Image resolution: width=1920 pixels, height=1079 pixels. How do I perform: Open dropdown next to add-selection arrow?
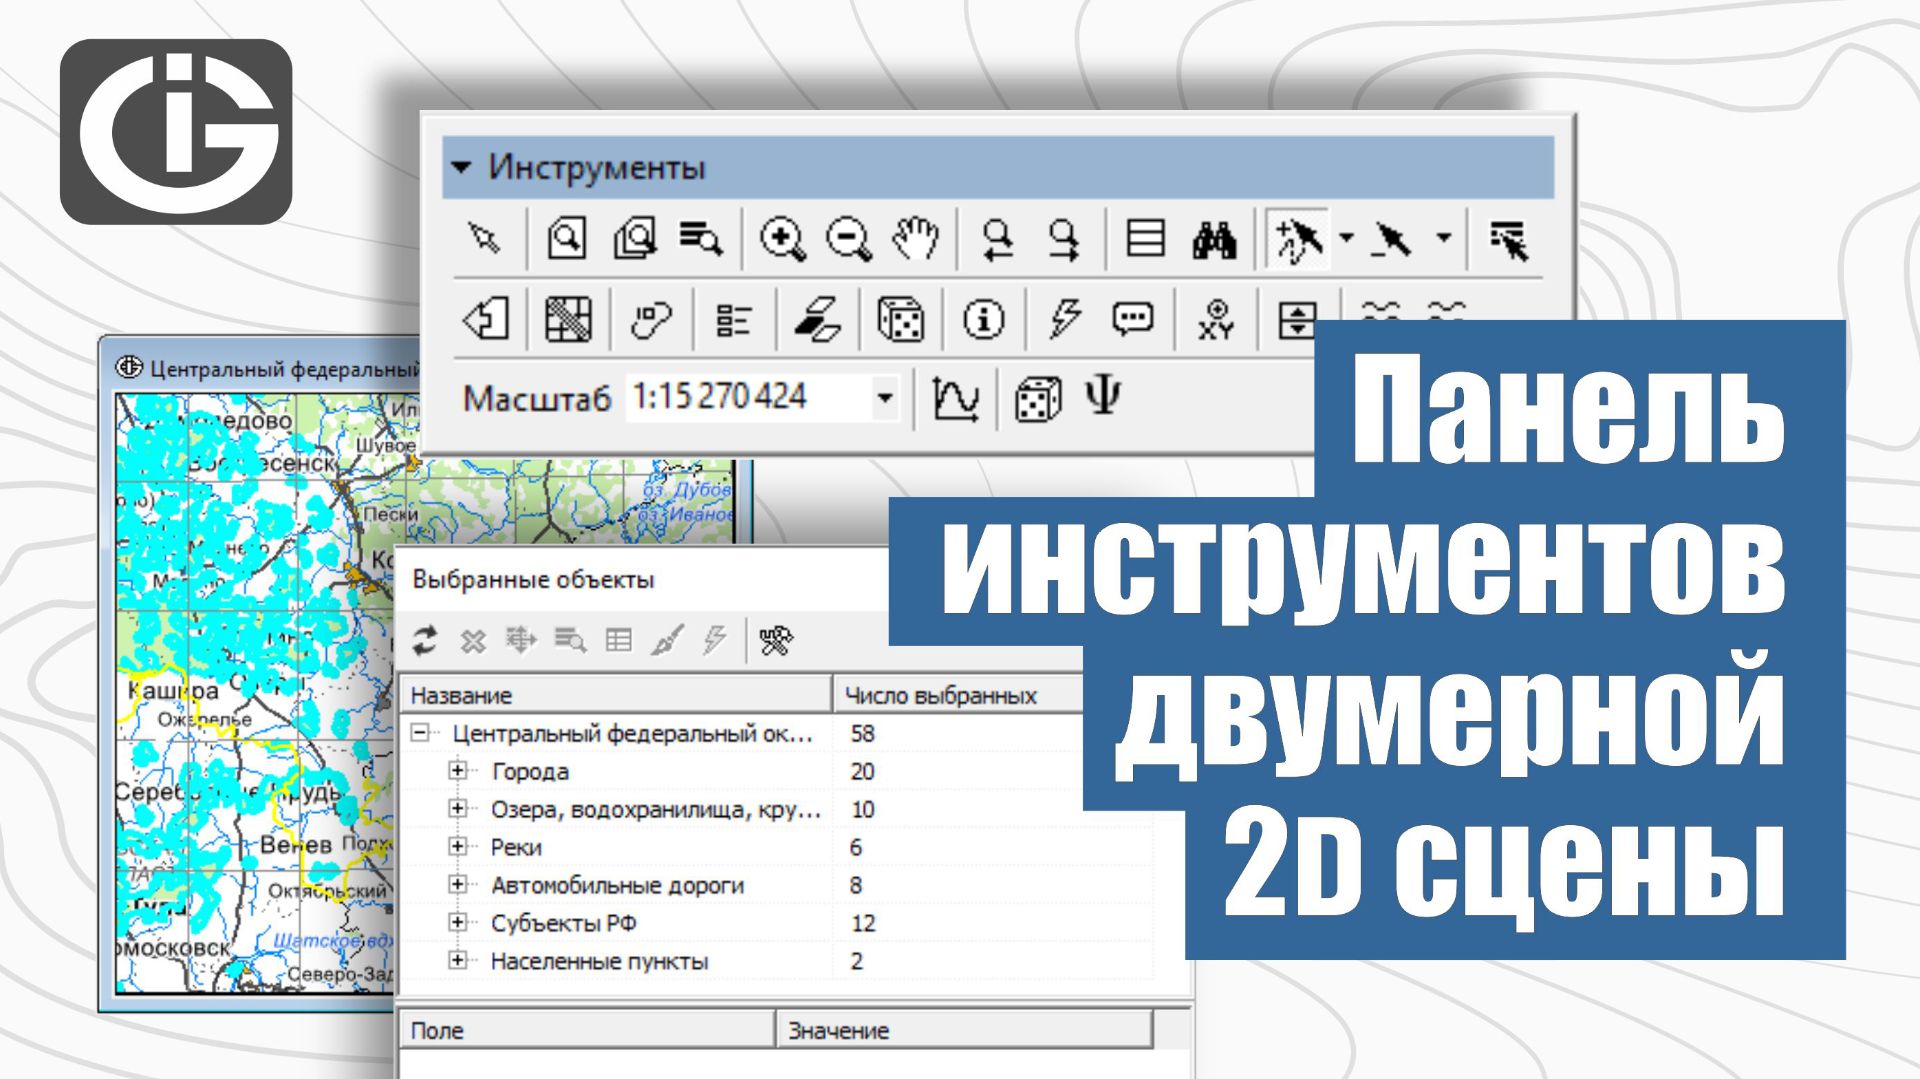point(1346,238)
